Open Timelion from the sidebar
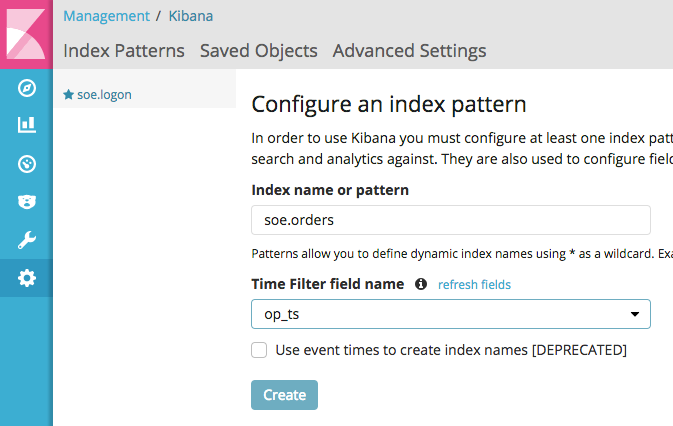This screenshot has height=426, width=673. pos(27,202)
